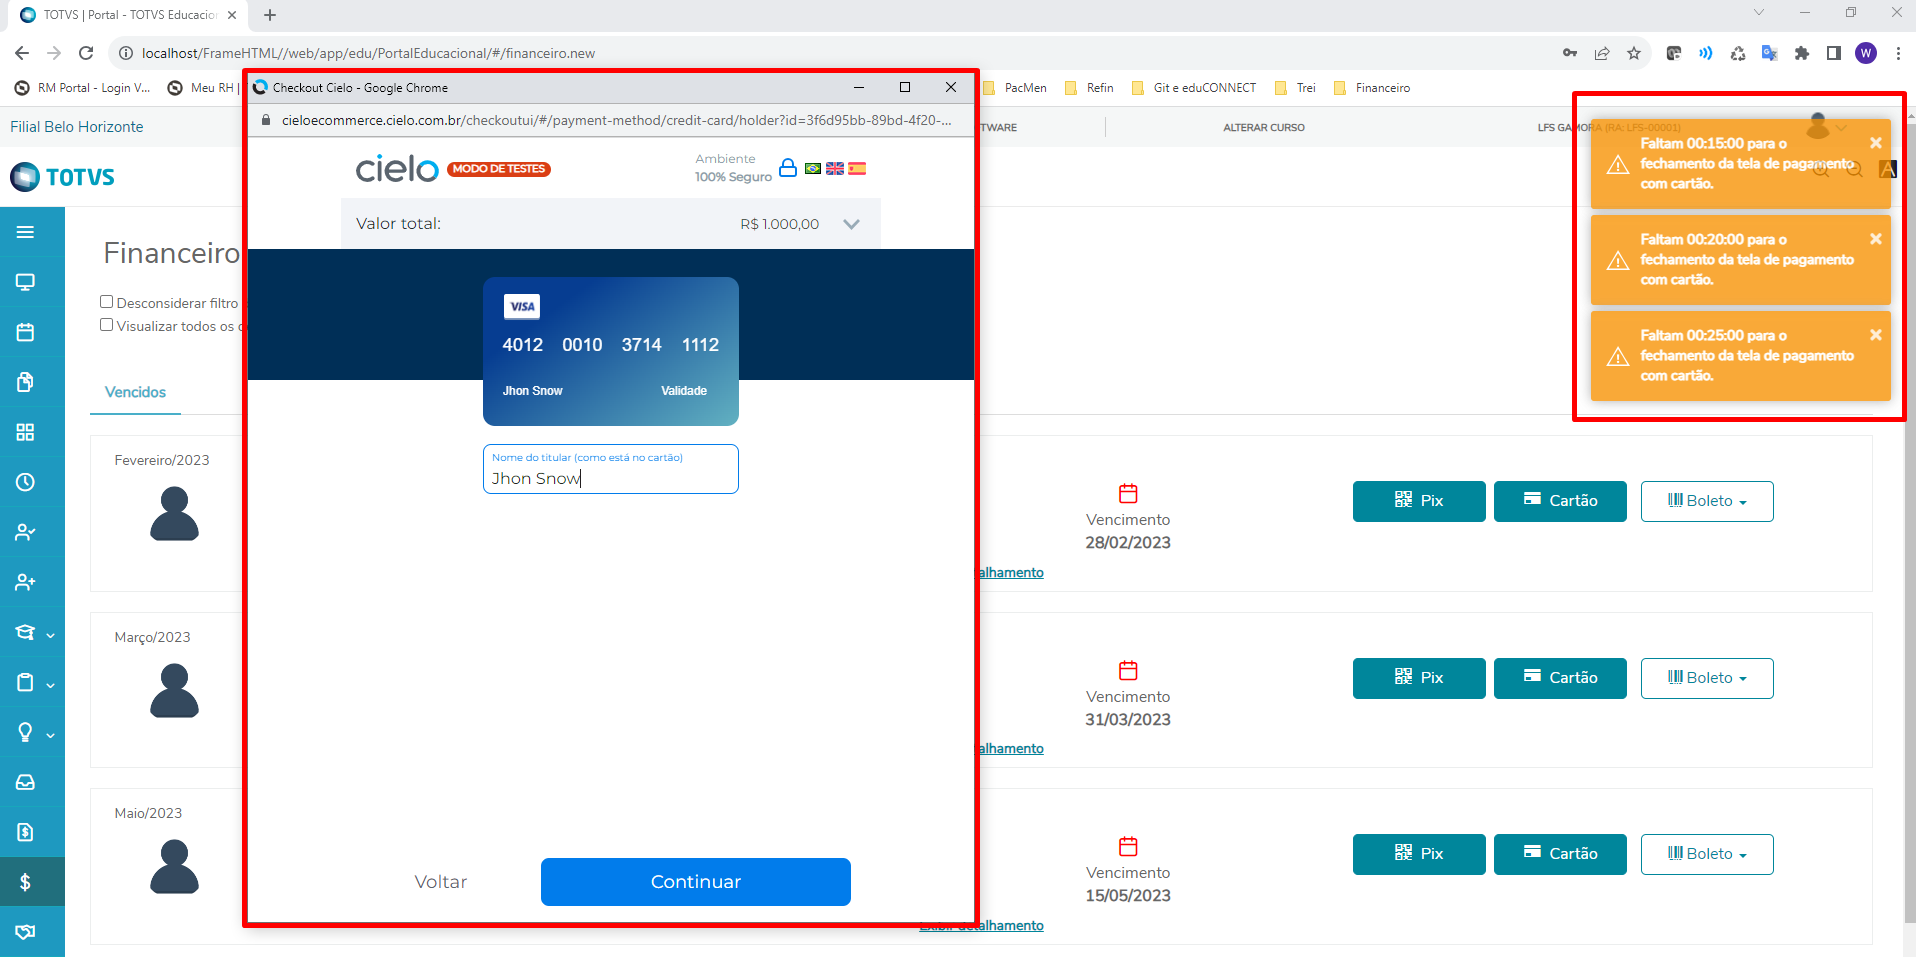
Task: Click the ALTERAR CURSO link
Action: point(1264,127)
